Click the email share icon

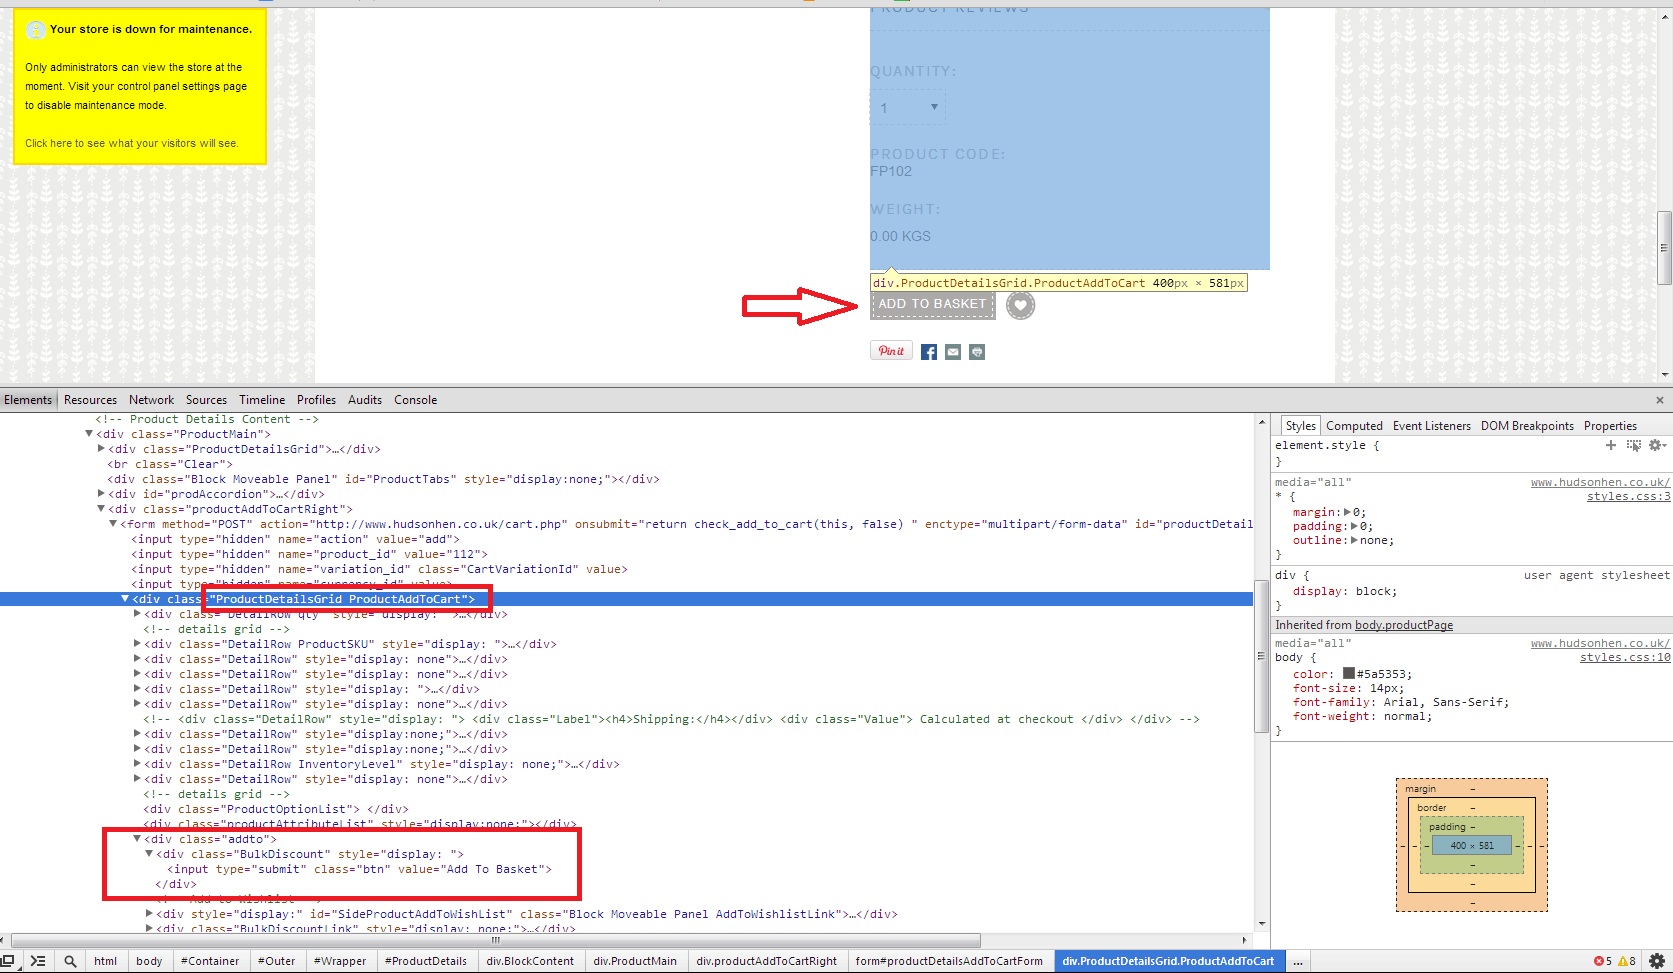[x=953, y=352]
